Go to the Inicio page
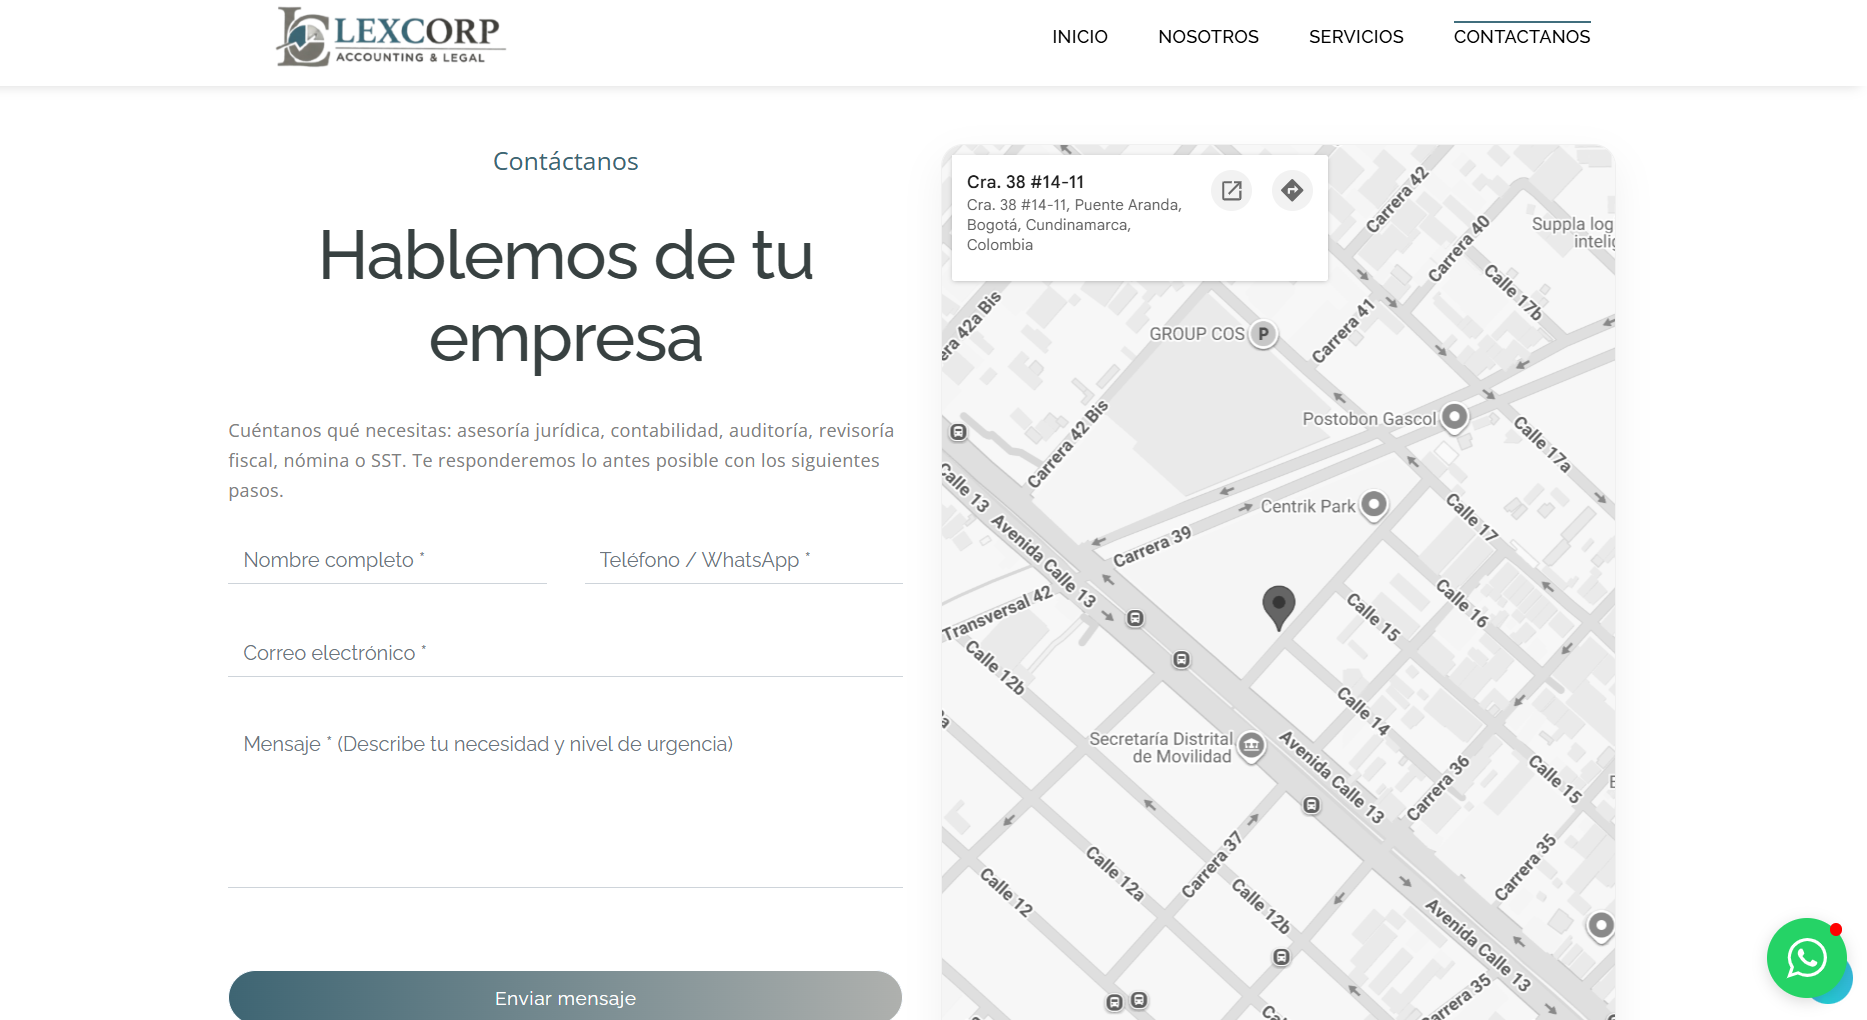 point(1079,37)
